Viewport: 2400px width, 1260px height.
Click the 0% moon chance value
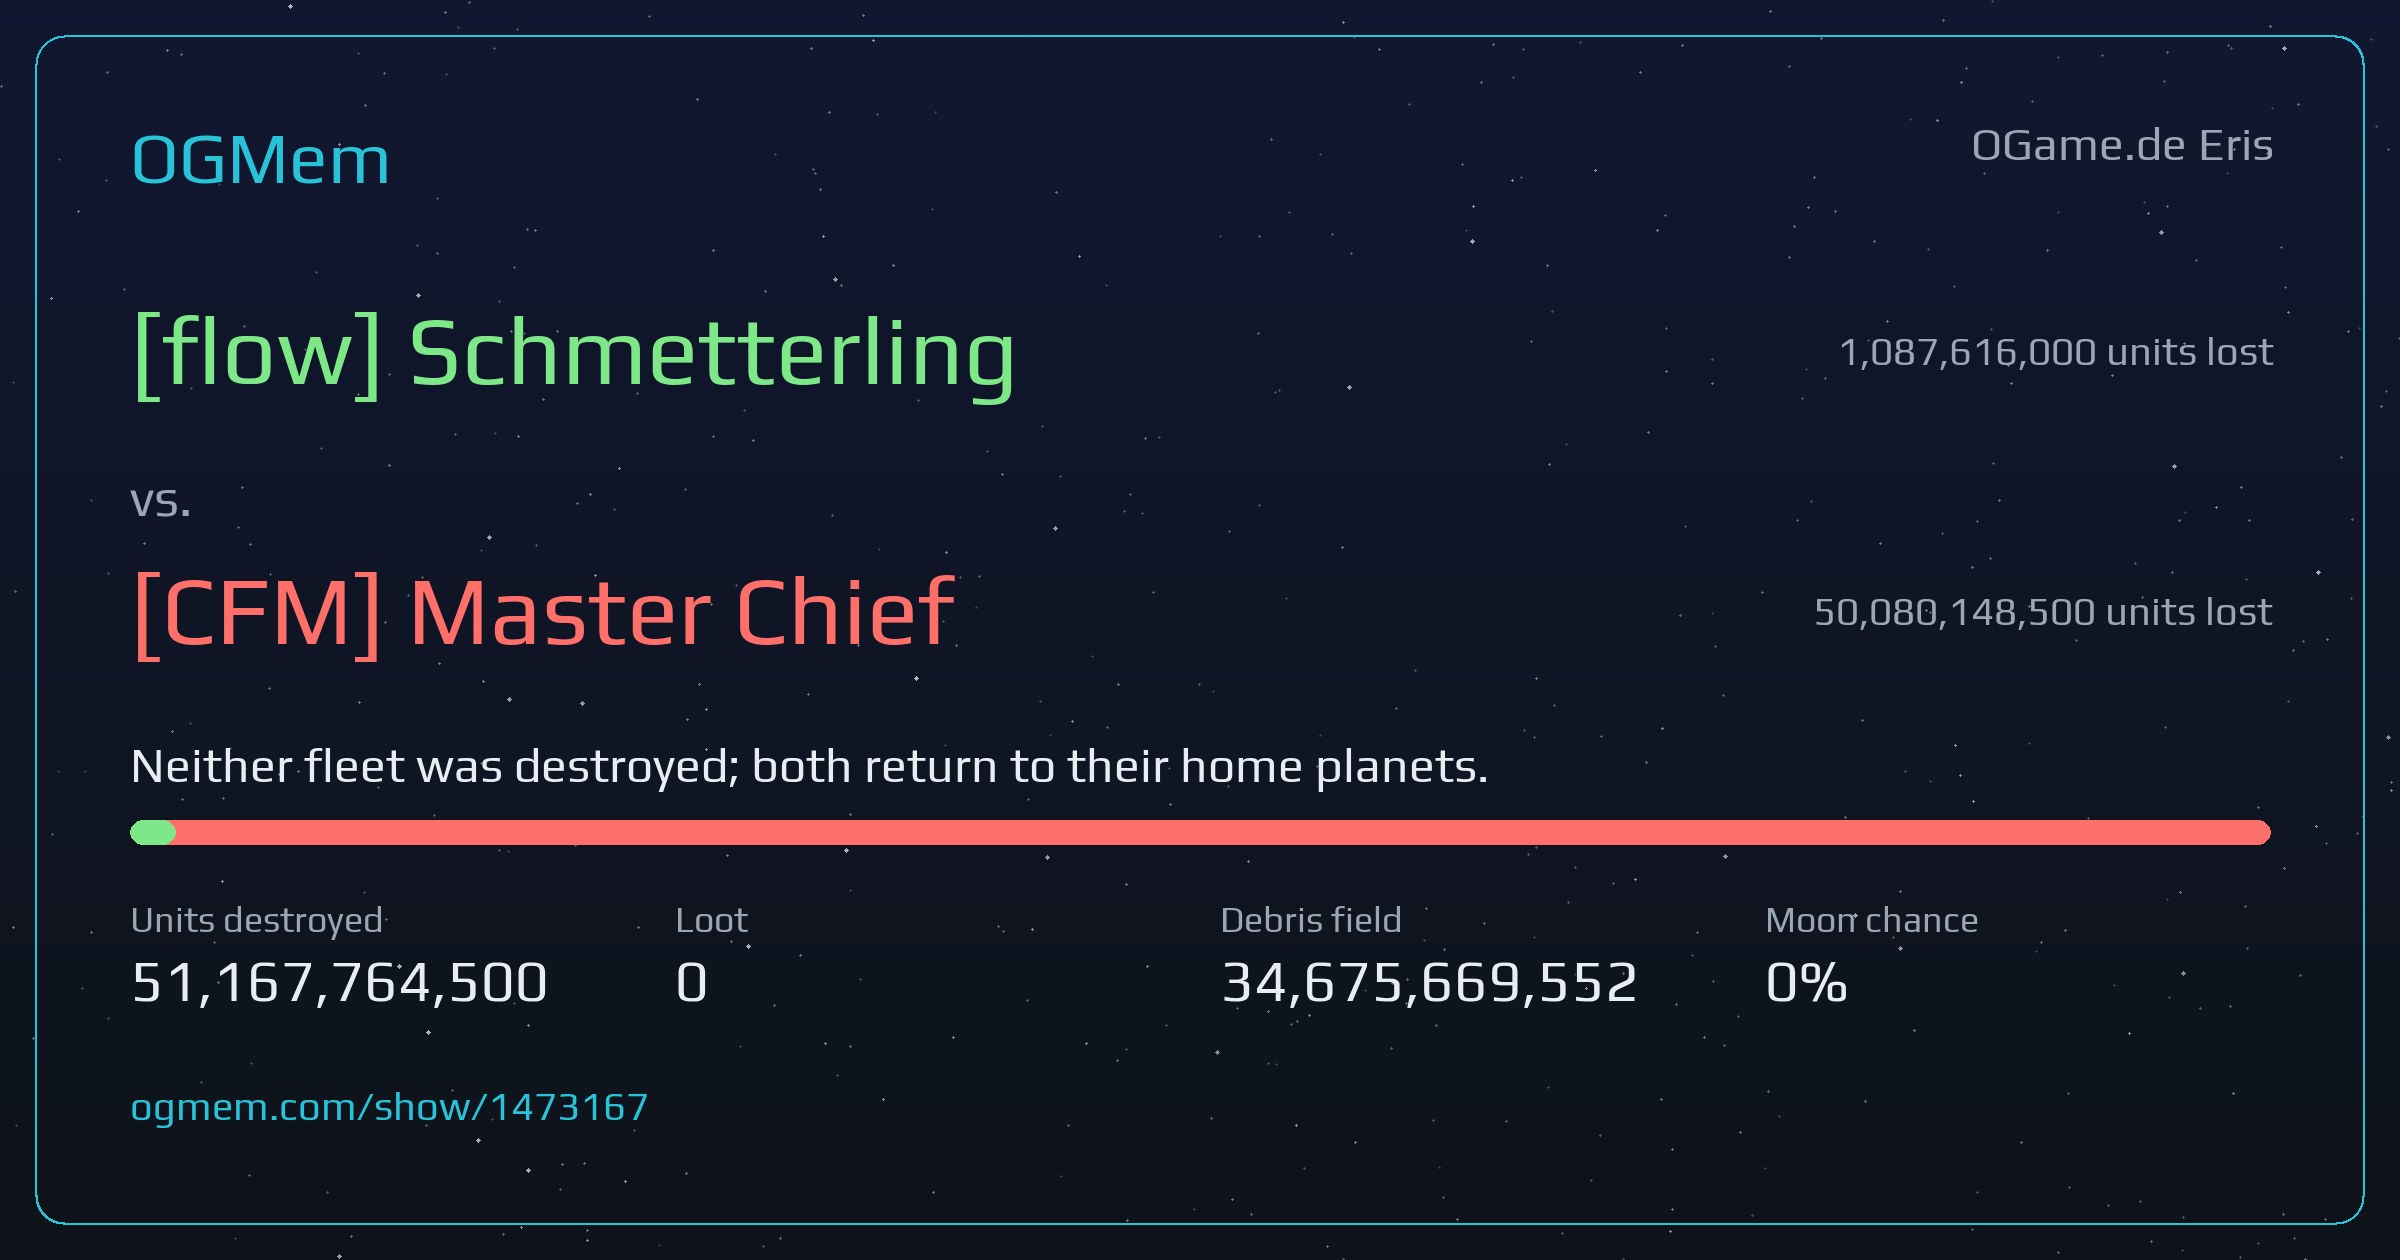(x=1807, y=982)
